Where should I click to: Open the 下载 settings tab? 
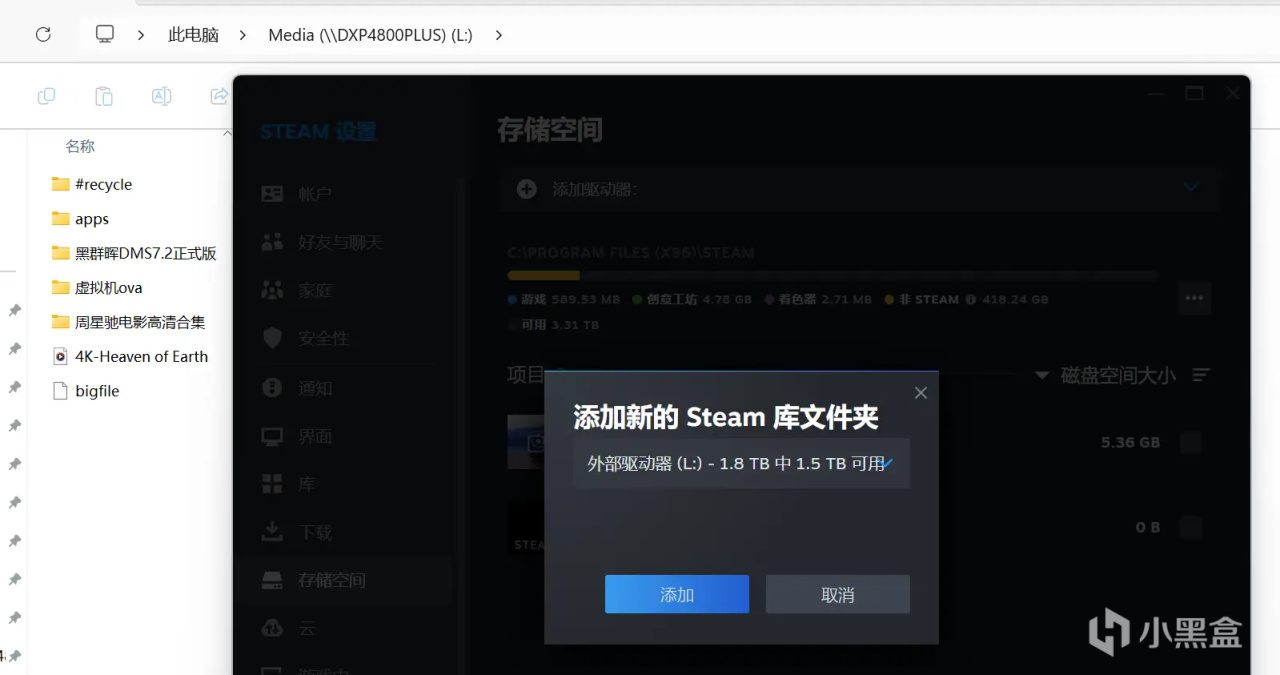point(345,532)
